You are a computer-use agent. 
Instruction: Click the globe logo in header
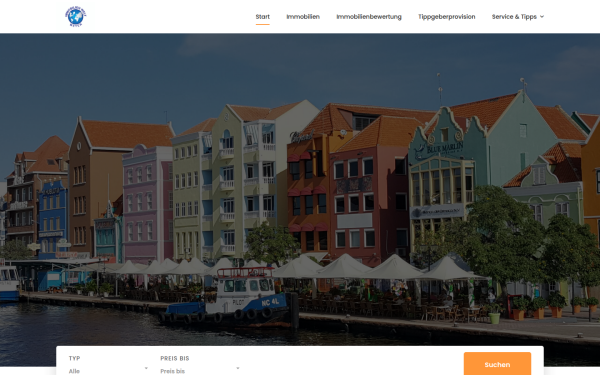tap(76, 16)
